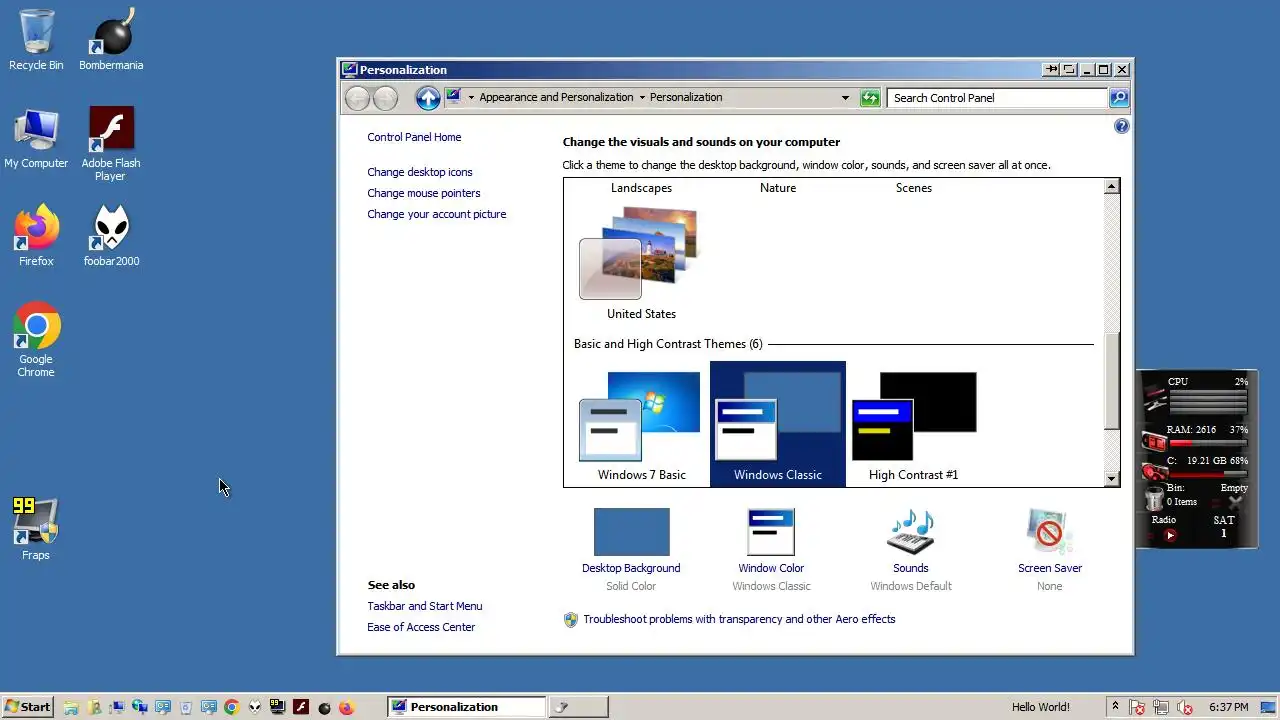Click the Scenes category label
Screen dimensions: 1280x720
(914, 188)
